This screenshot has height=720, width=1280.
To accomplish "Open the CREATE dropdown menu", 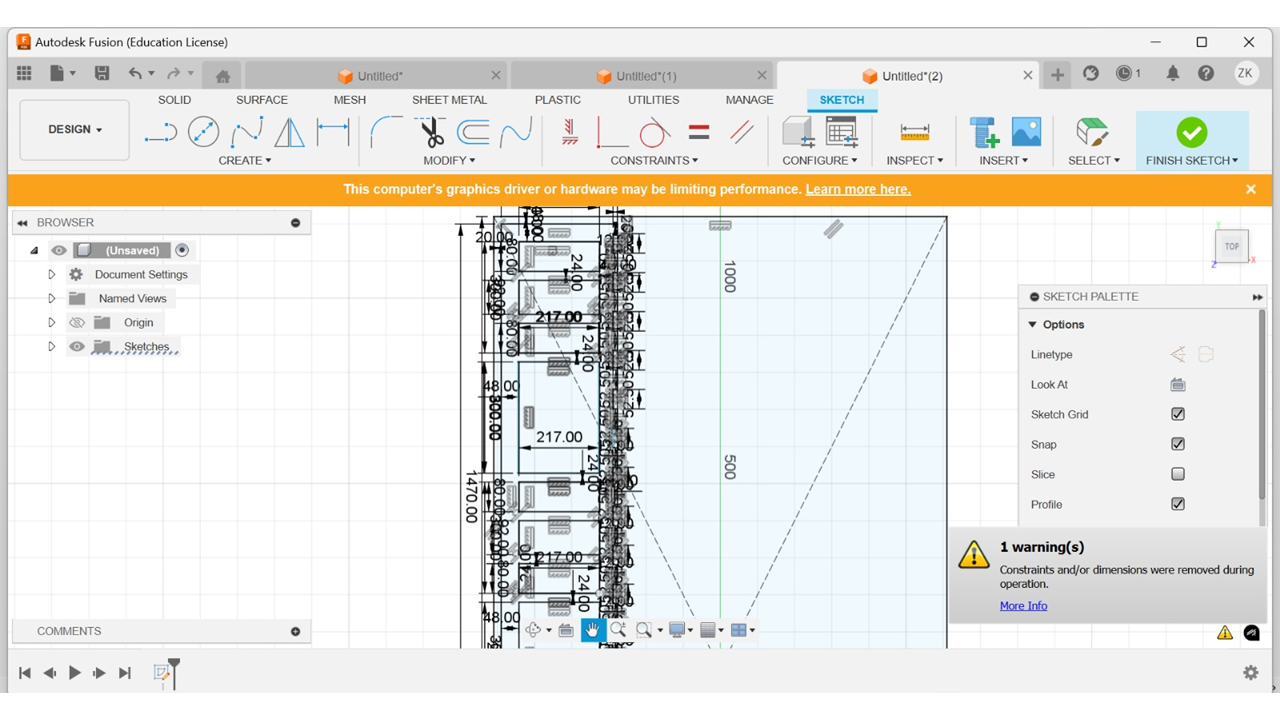I will point(245,160).
